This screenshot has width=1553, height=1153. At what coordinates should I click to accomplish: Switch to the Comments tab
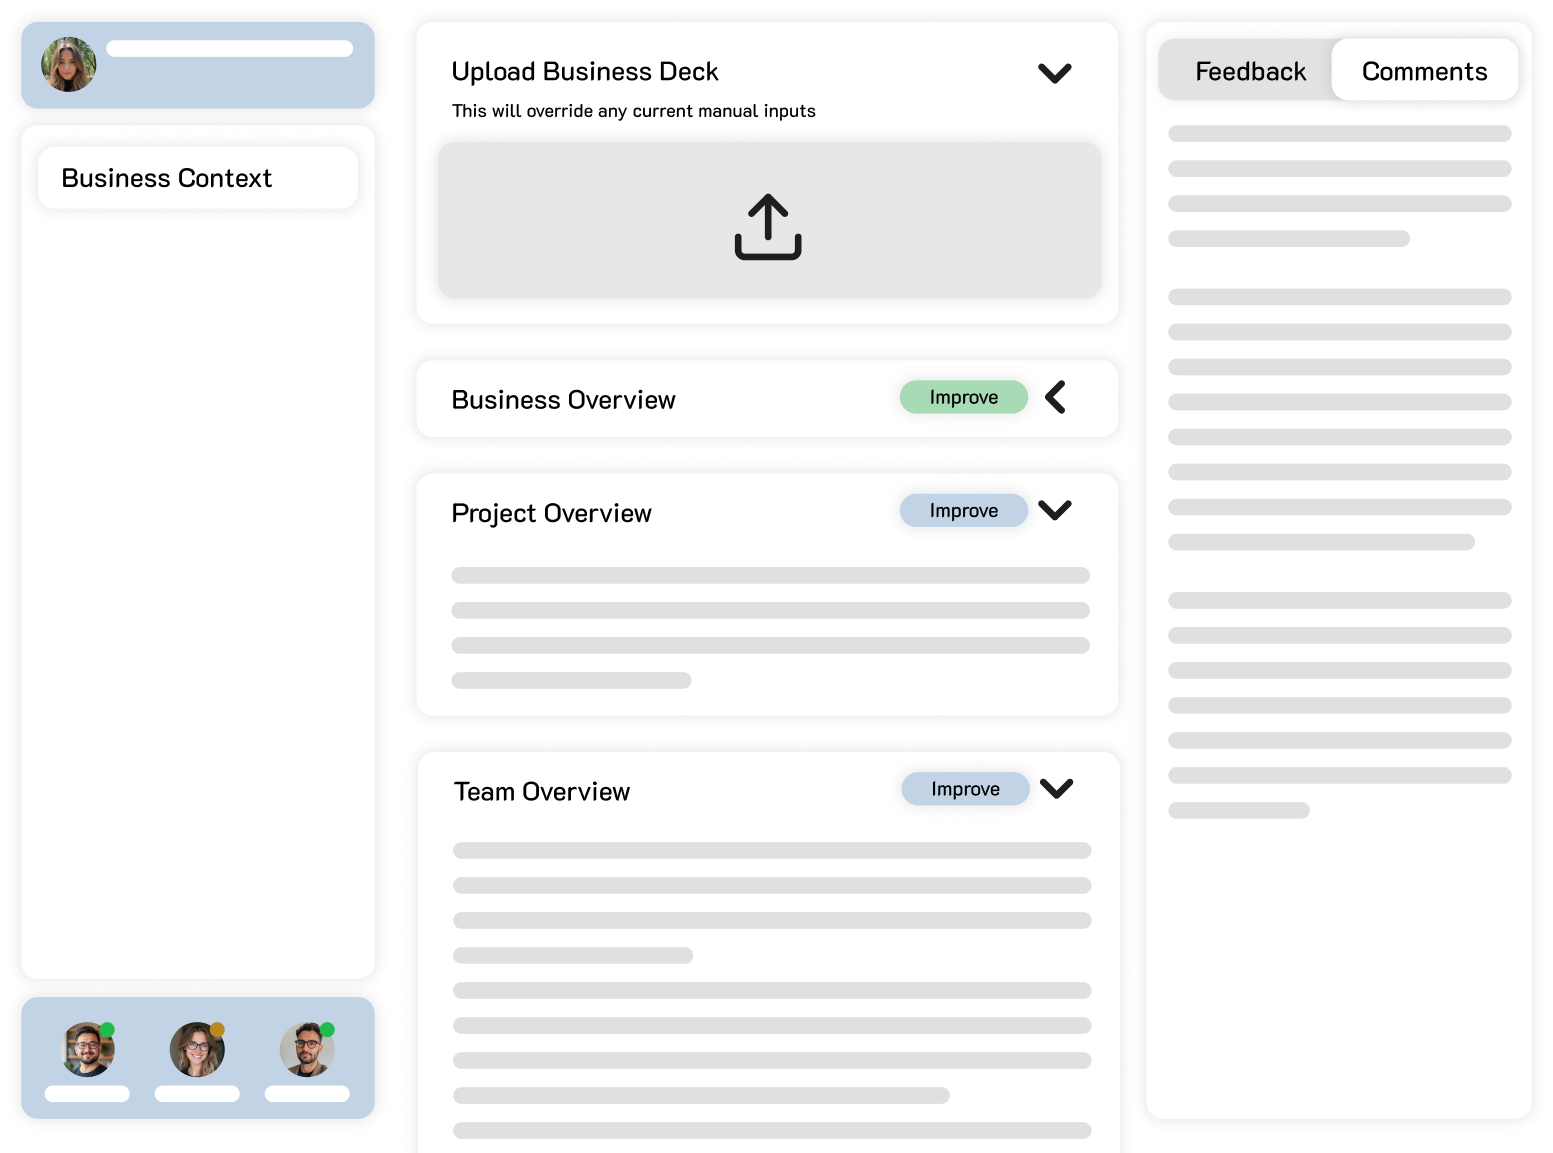pos(1424,71)
